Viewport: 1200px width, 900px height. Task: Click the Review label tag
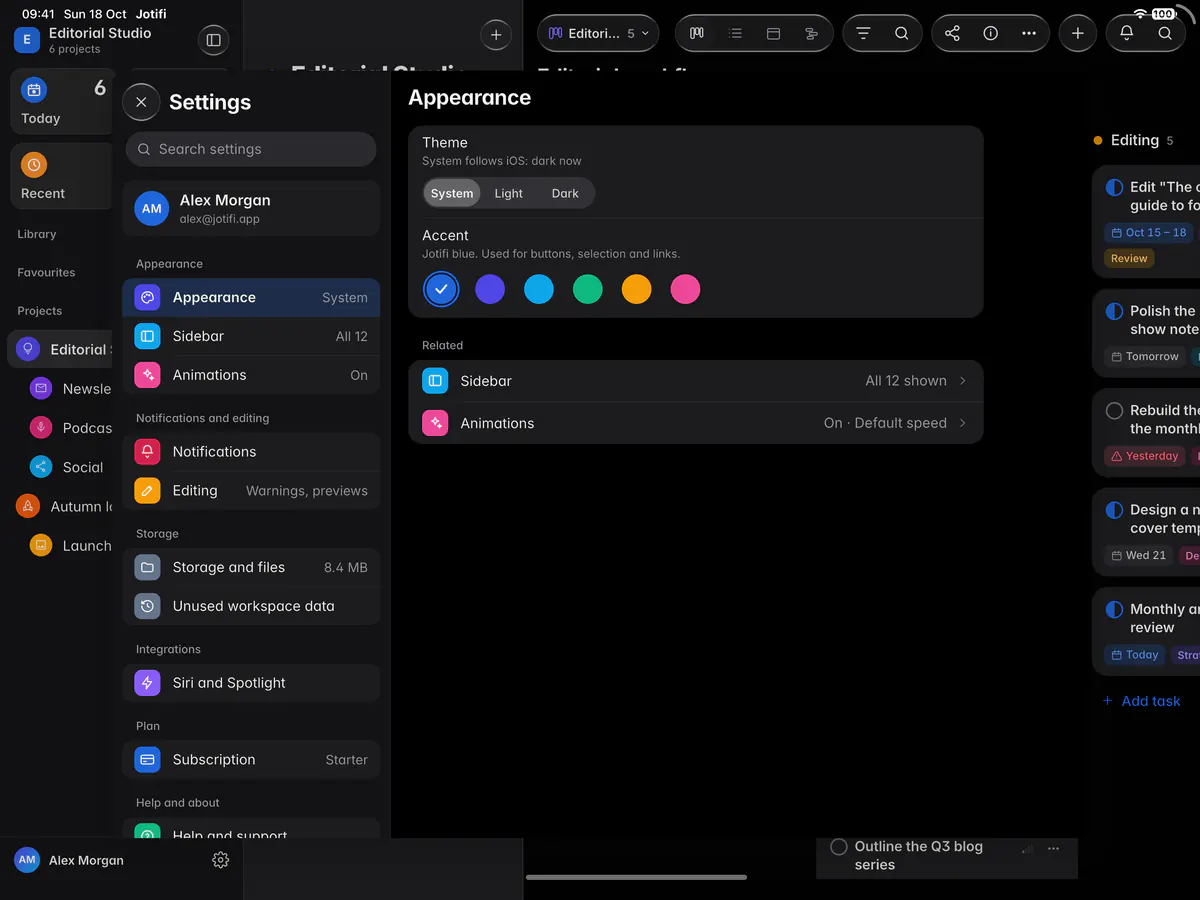(x=1129, y=258)
